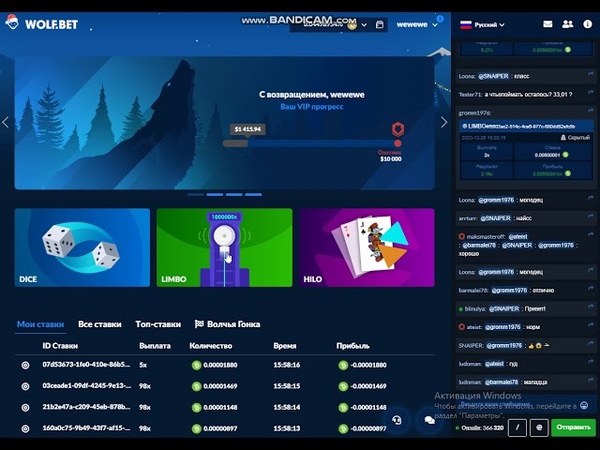
Task: Open the info circle icon in chat header
Action: (588, 24)
